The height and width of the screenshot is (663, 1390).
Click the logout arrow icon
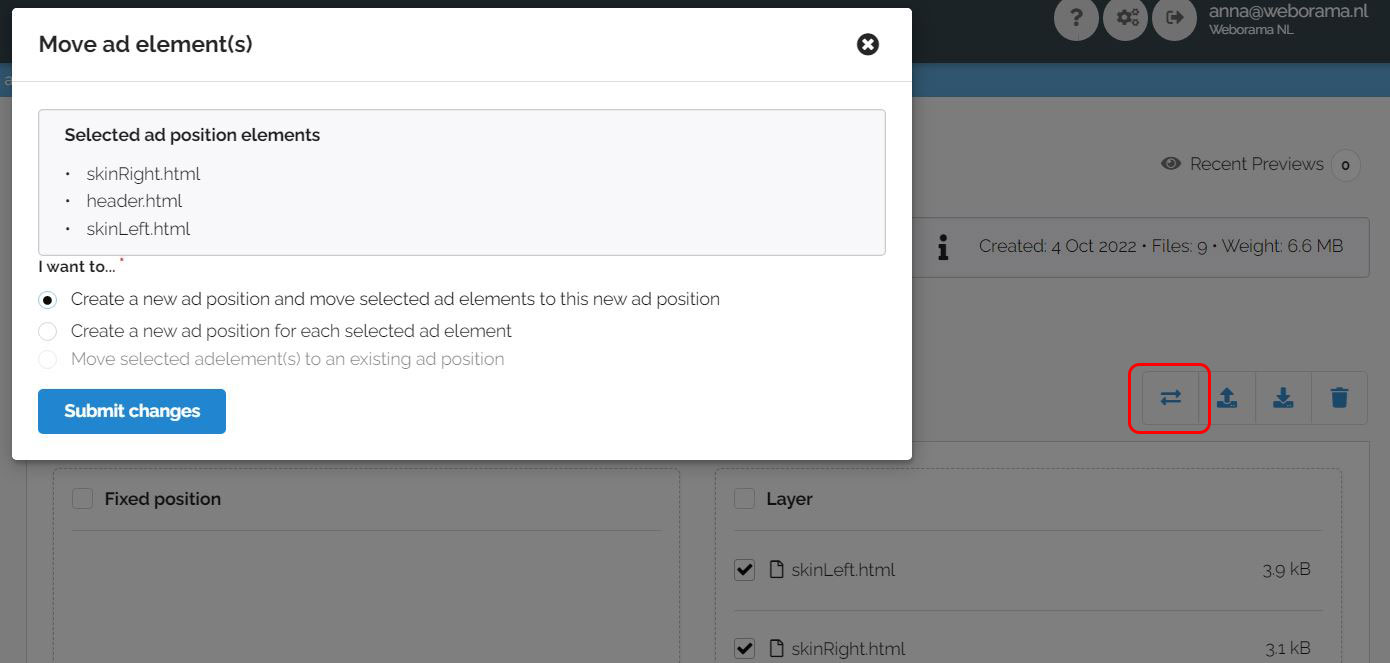pyautogui.click(x=1175, y=18)
